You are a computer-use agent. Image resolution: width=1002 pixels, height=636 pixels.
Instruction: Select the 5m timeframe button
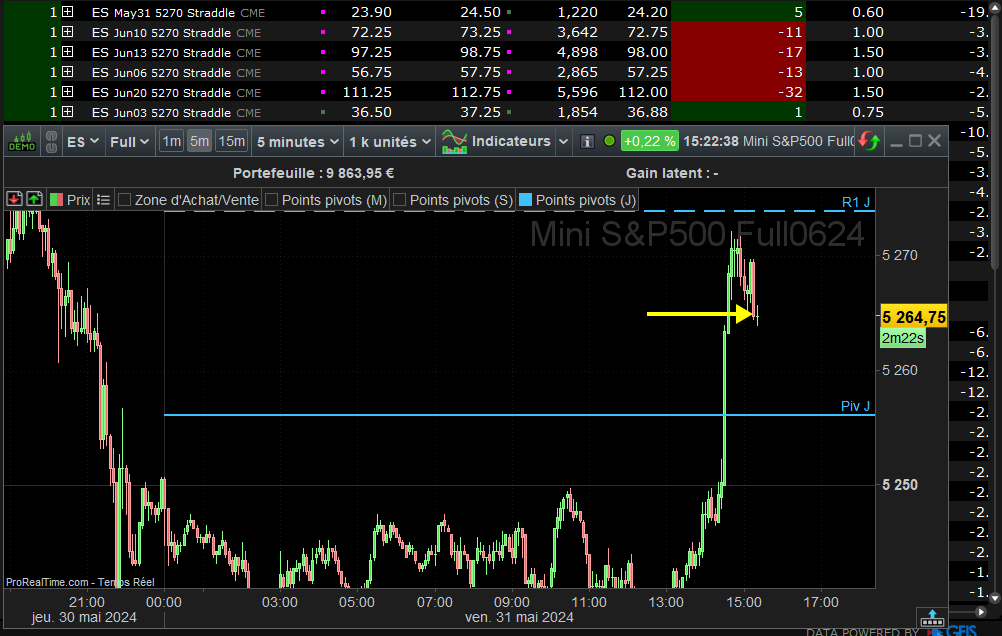pyautogui.click(x=199, y=141)
